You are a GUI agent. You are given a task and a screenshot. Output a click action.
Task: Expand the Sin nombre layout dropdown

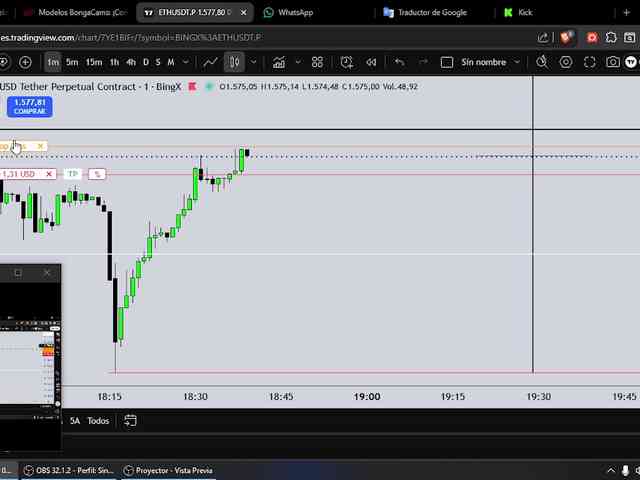tap(517, 62)
